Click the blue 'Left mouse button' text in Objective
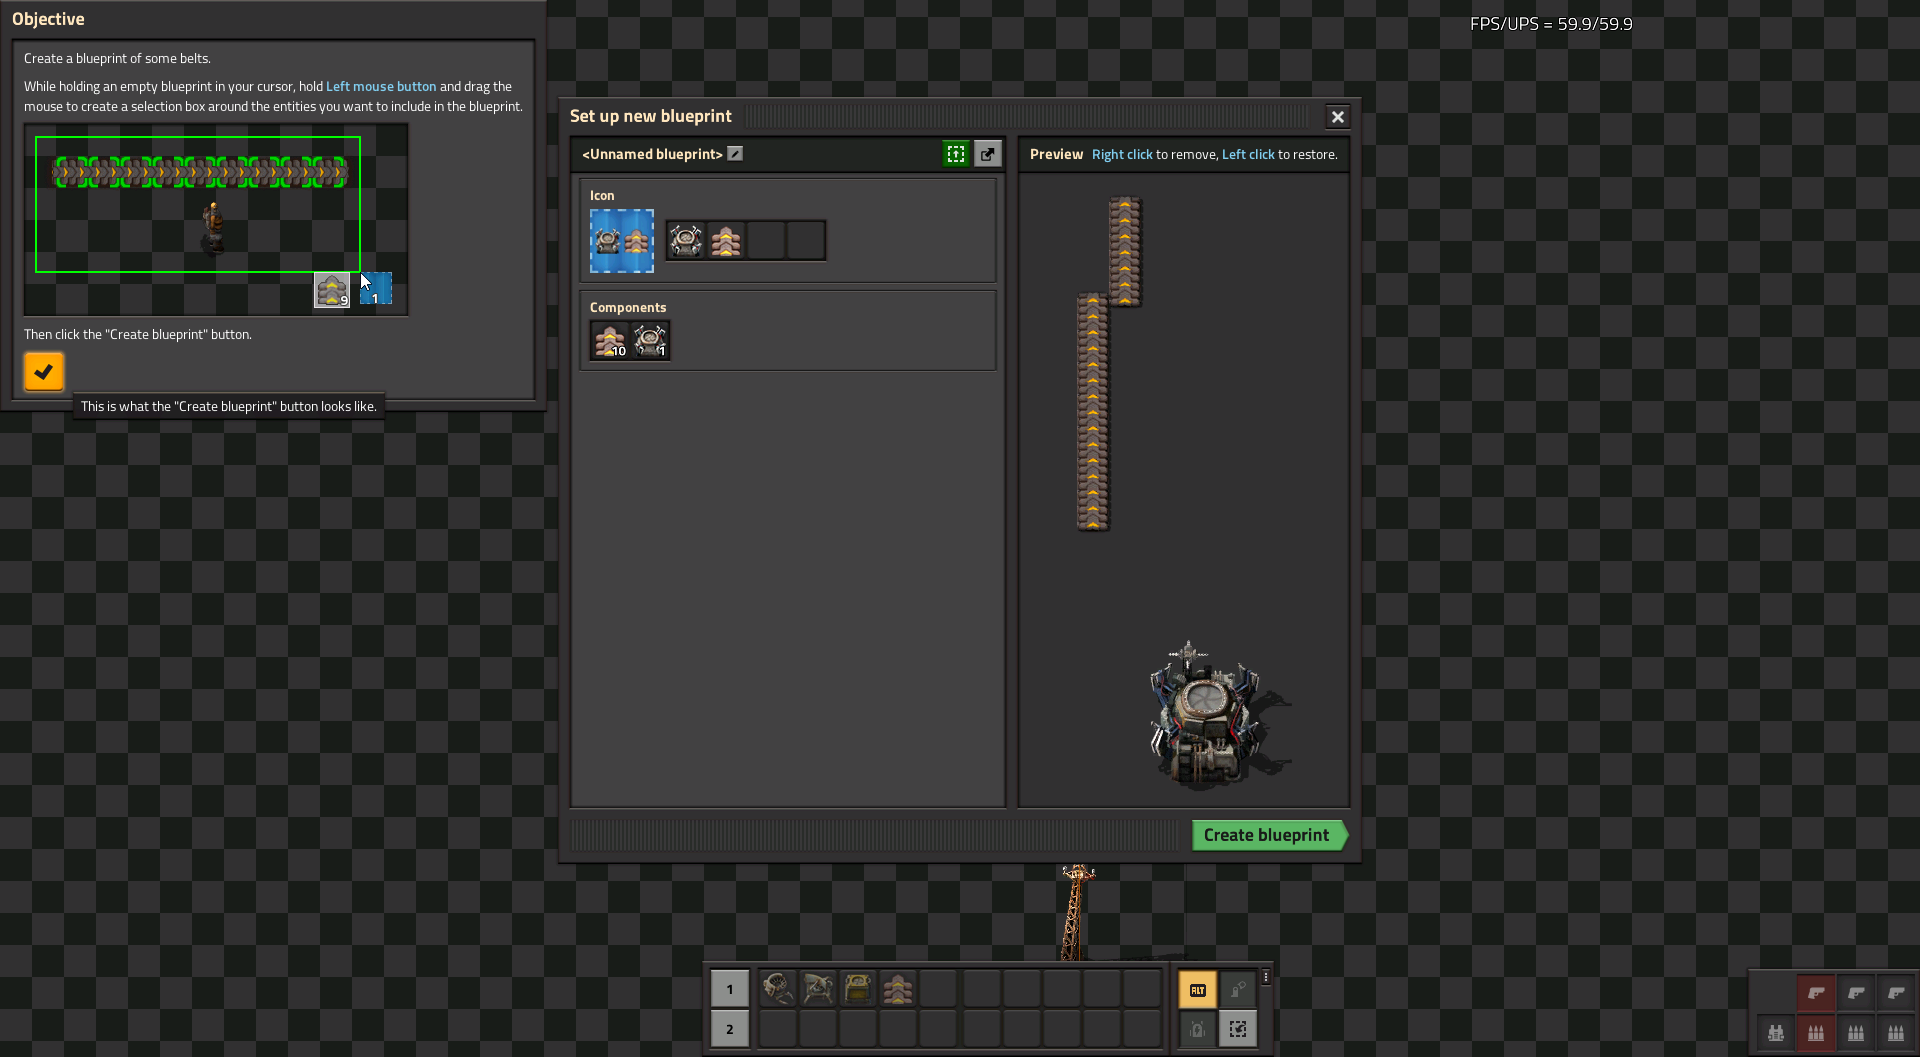Viewport: 1920px width, 1057px height. point(381,87)
